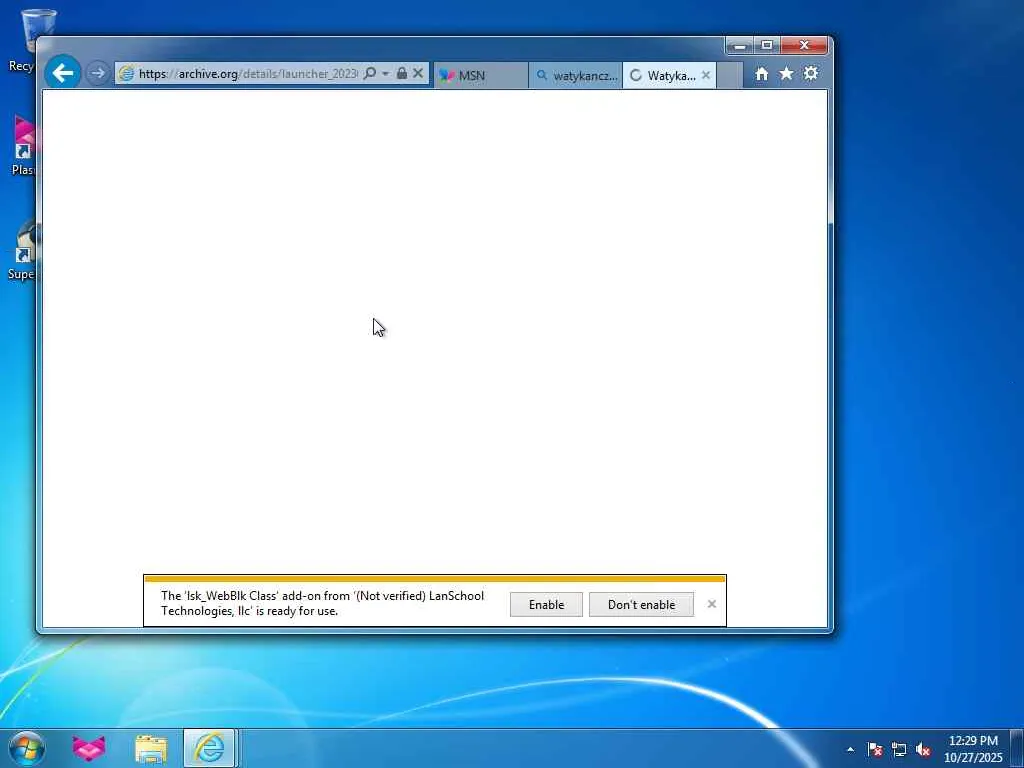1024x768 pixels.
Task: Switch to the watykancz... search tab
Action: click(x=575, y=75)
